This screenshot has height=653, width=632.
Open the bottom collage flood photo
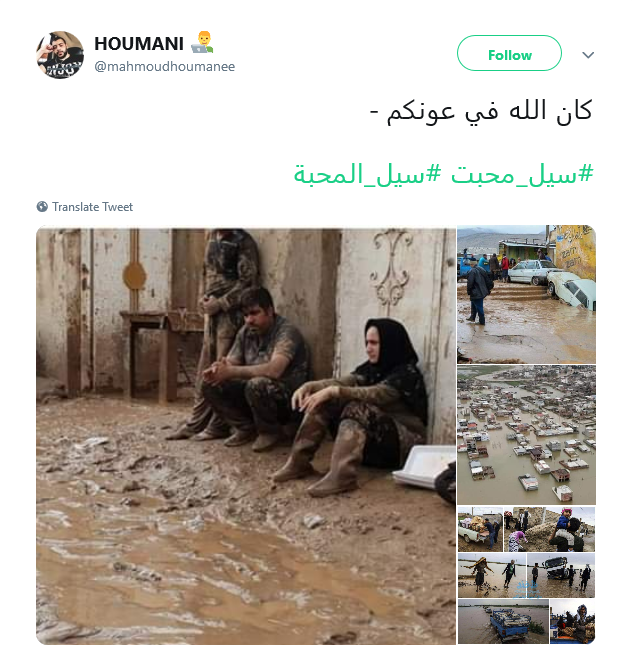[526, 576]
